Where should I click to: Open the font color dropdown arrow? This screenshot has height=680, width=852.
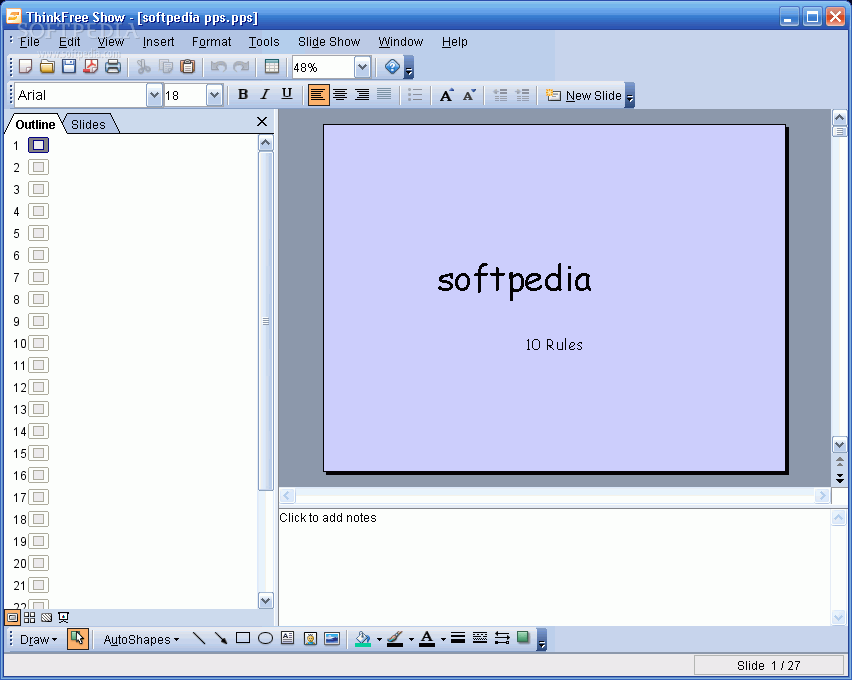443,639
